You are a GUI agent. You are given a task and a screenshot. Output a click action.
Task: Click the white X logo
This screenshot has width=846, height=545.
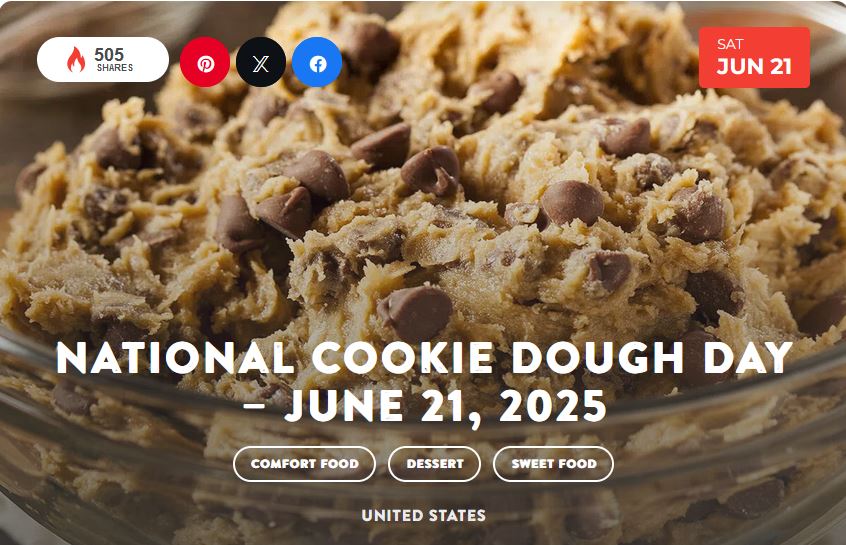tap(261, 64)
